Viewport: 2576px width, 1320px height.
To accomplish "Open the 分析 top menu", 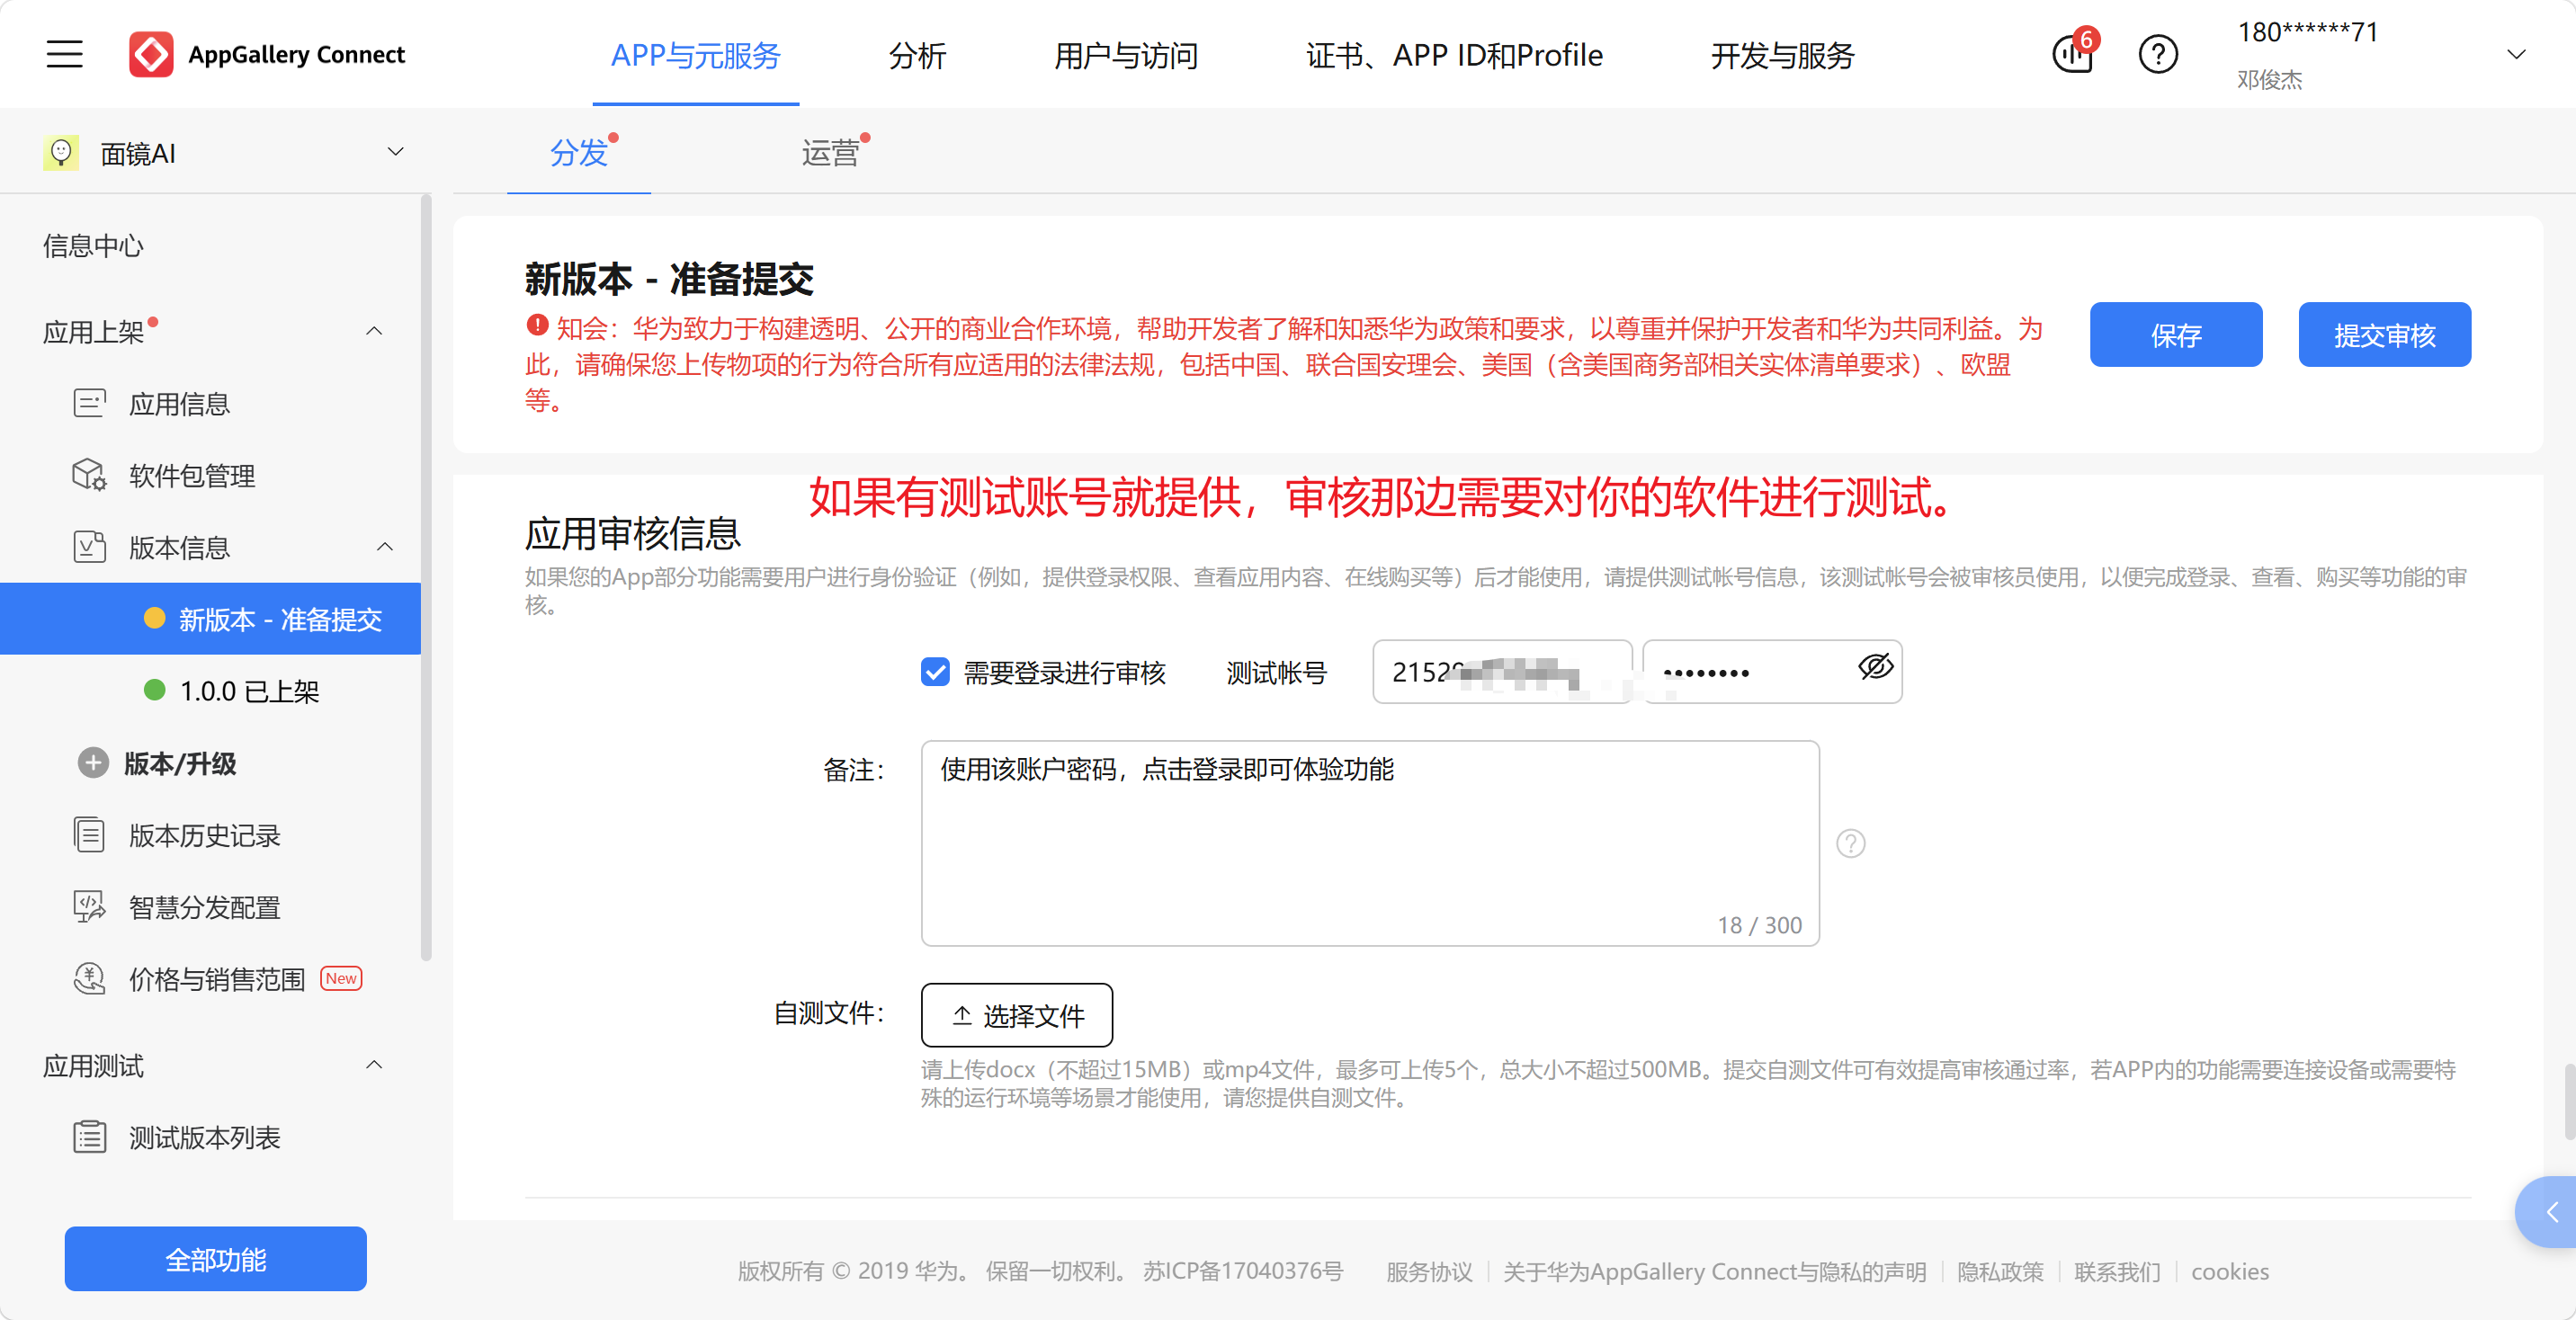I will pyautogui.click(x=917, y=56).
